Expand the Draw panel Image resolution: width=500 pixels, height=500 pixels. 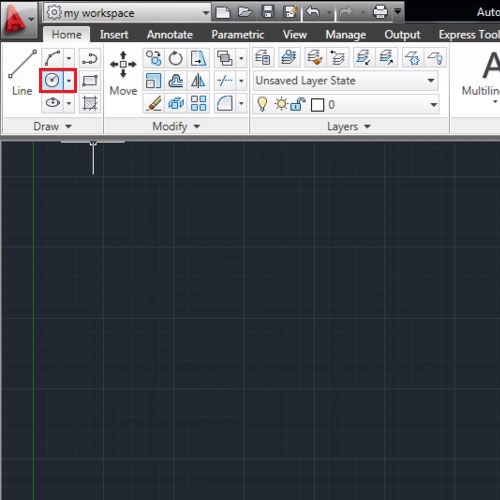(52, 126)
